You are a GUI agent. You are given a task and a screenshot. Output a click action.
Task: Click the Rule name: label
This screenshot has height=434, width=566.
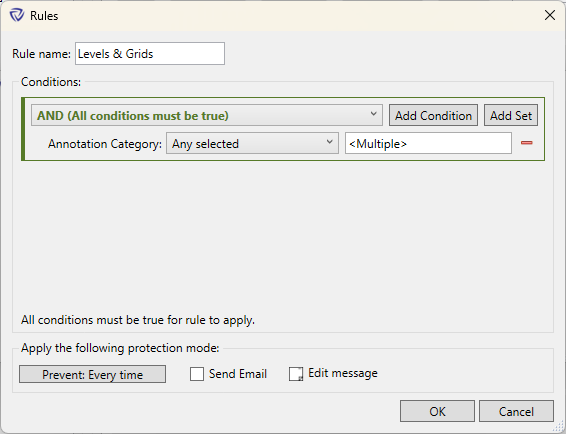pos(42,54)
